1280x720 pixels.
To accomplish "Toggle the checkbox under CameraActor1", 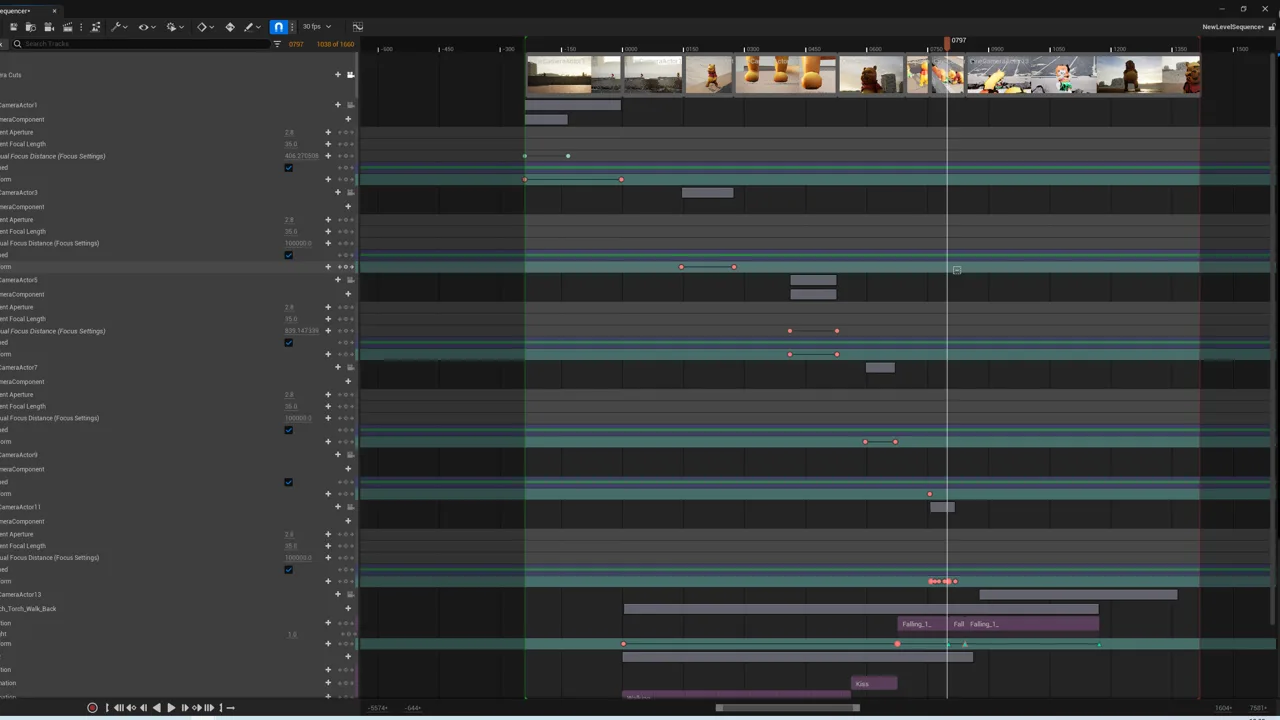I will pyautogui.click(x=289, y=168).
